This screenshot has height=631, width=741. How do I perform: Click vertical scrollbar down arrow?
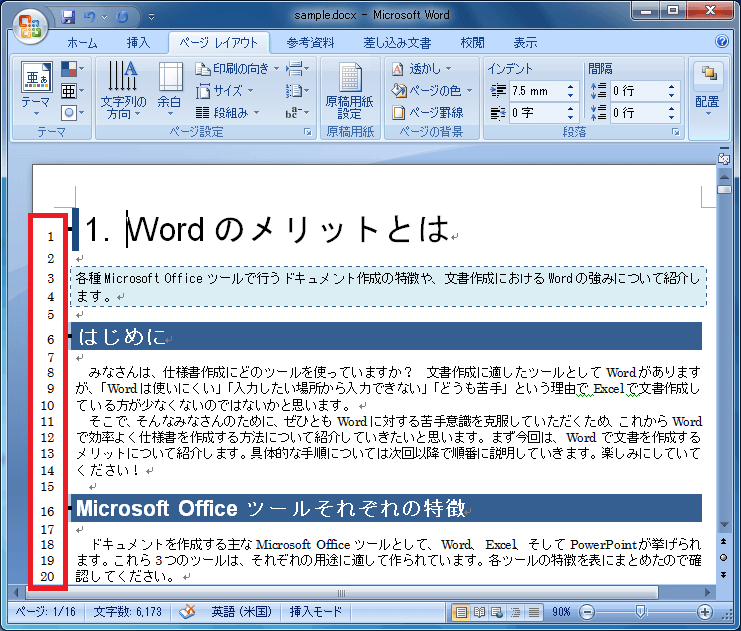pyautogui.click(x=724, y=525)
